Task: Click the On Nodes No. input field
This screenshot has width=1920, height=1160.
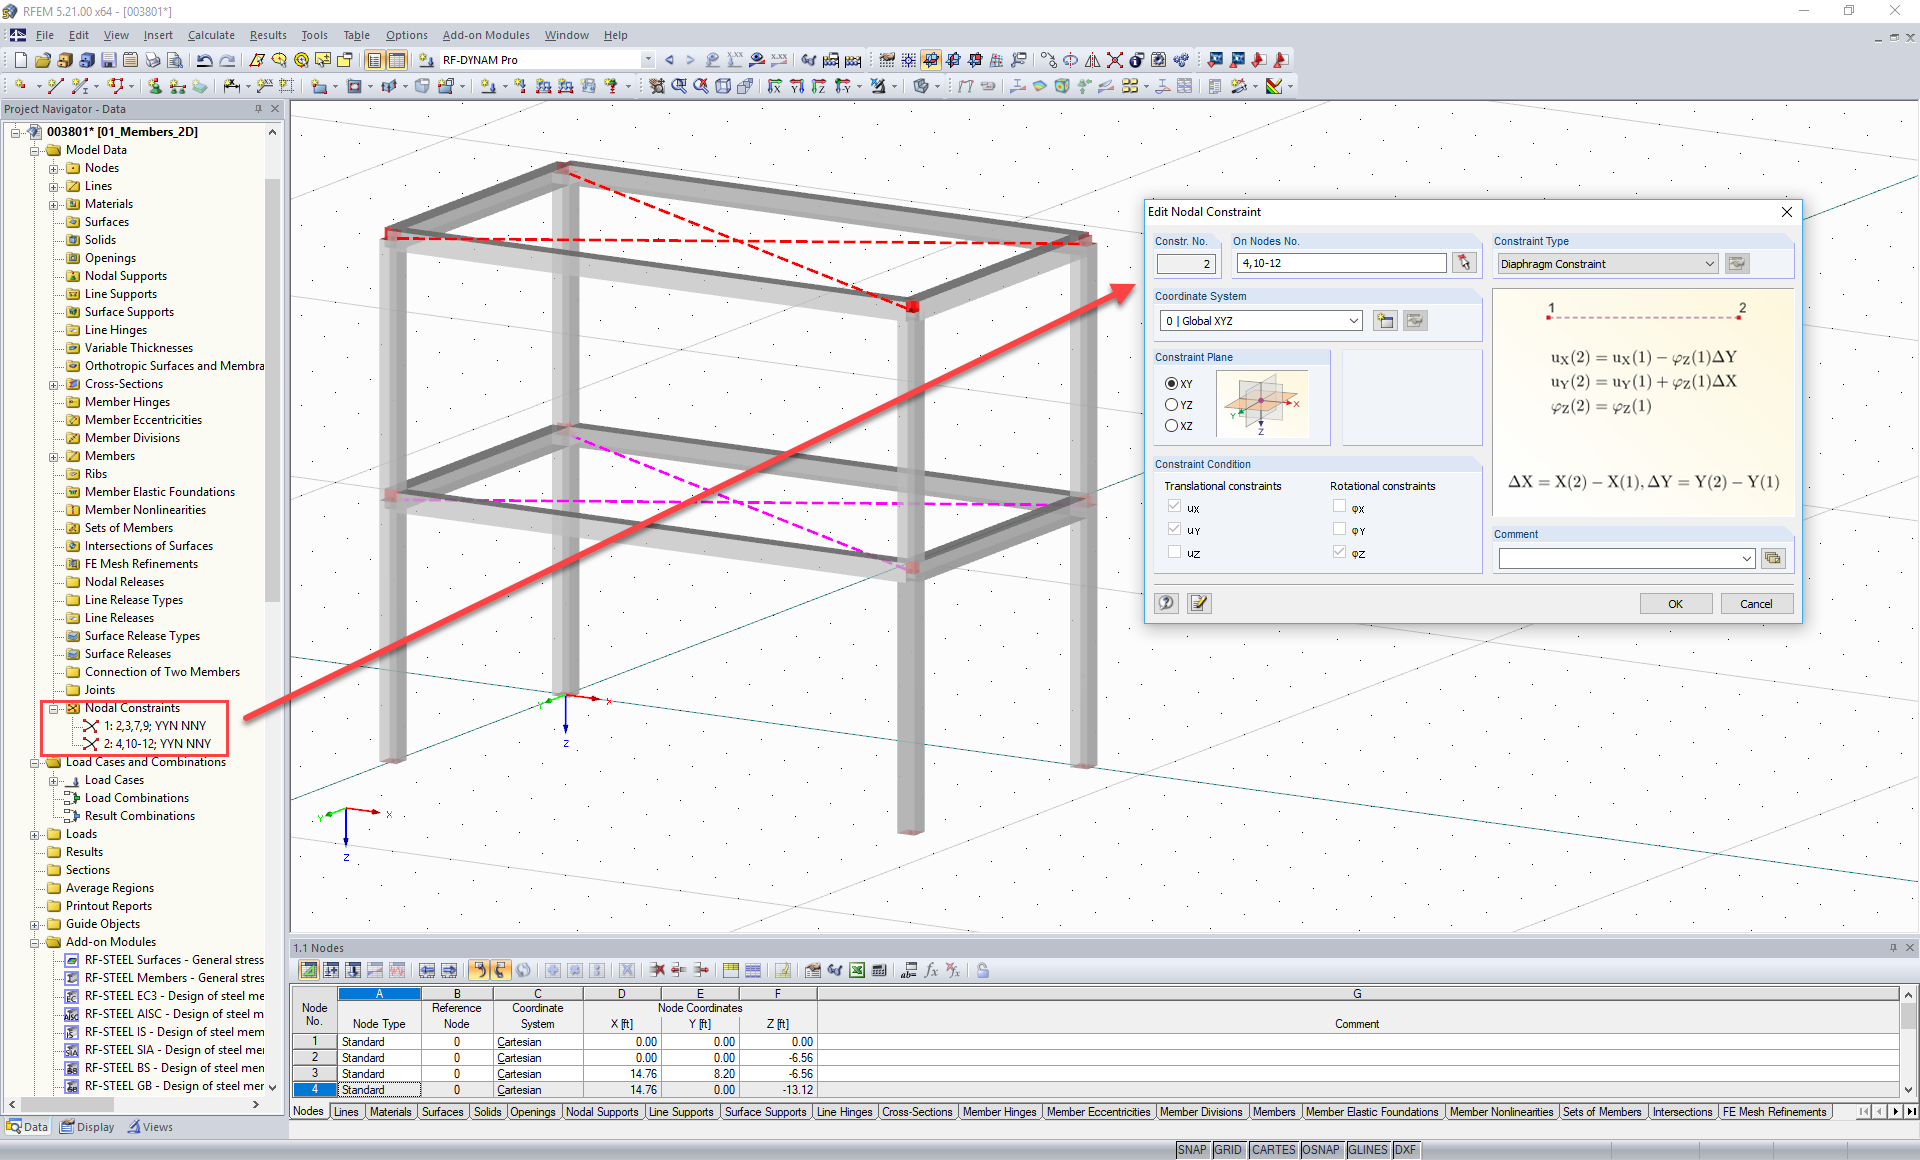Action: (1340, 262)
